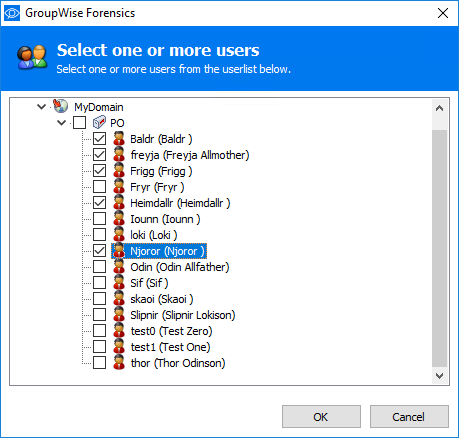Select the Slipnir (Slipnir Lokison) entry

coord(183,315)
